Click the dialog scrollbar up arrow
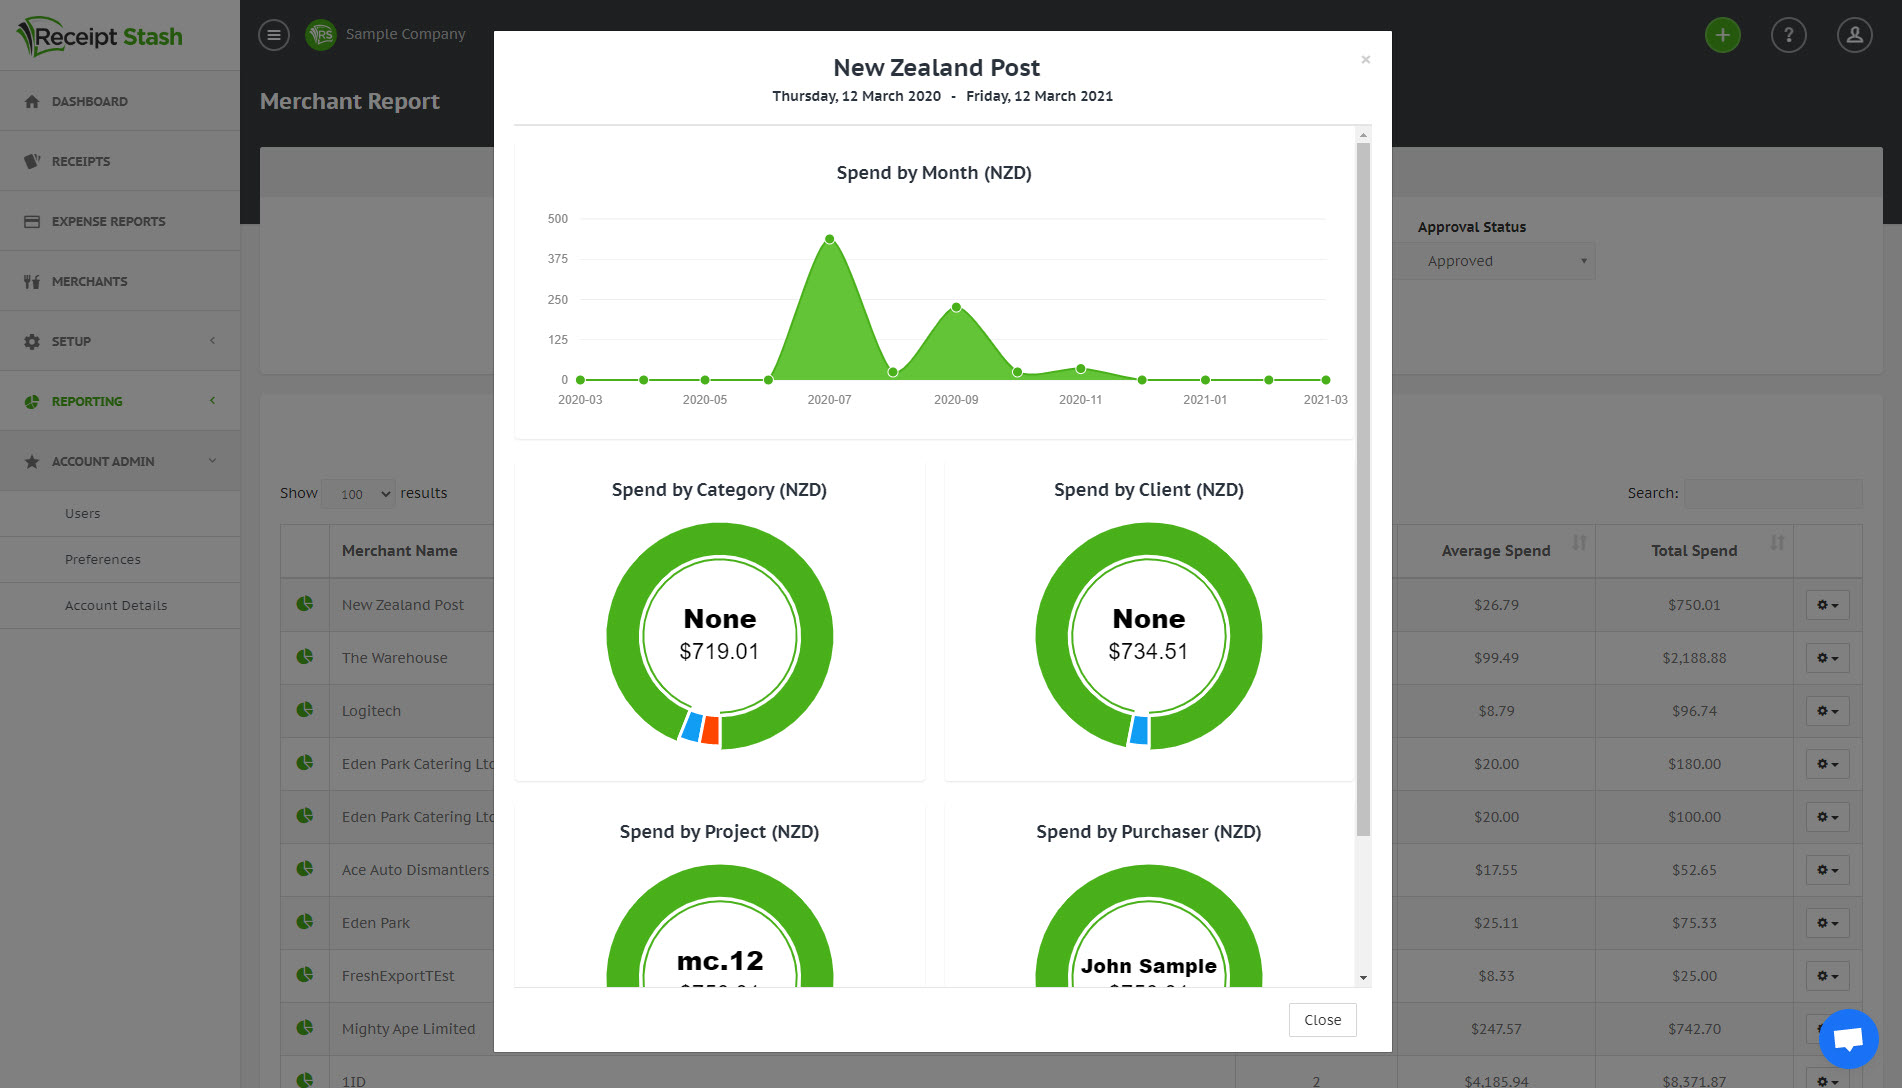 point(1363,134)
